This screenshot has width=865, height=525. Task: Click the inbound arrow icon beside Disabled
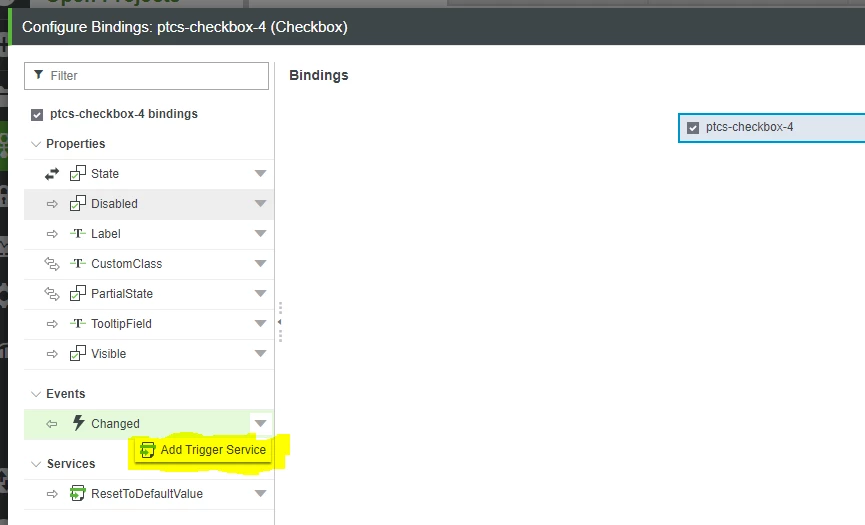pyautogui.click(x=52, y=204)
